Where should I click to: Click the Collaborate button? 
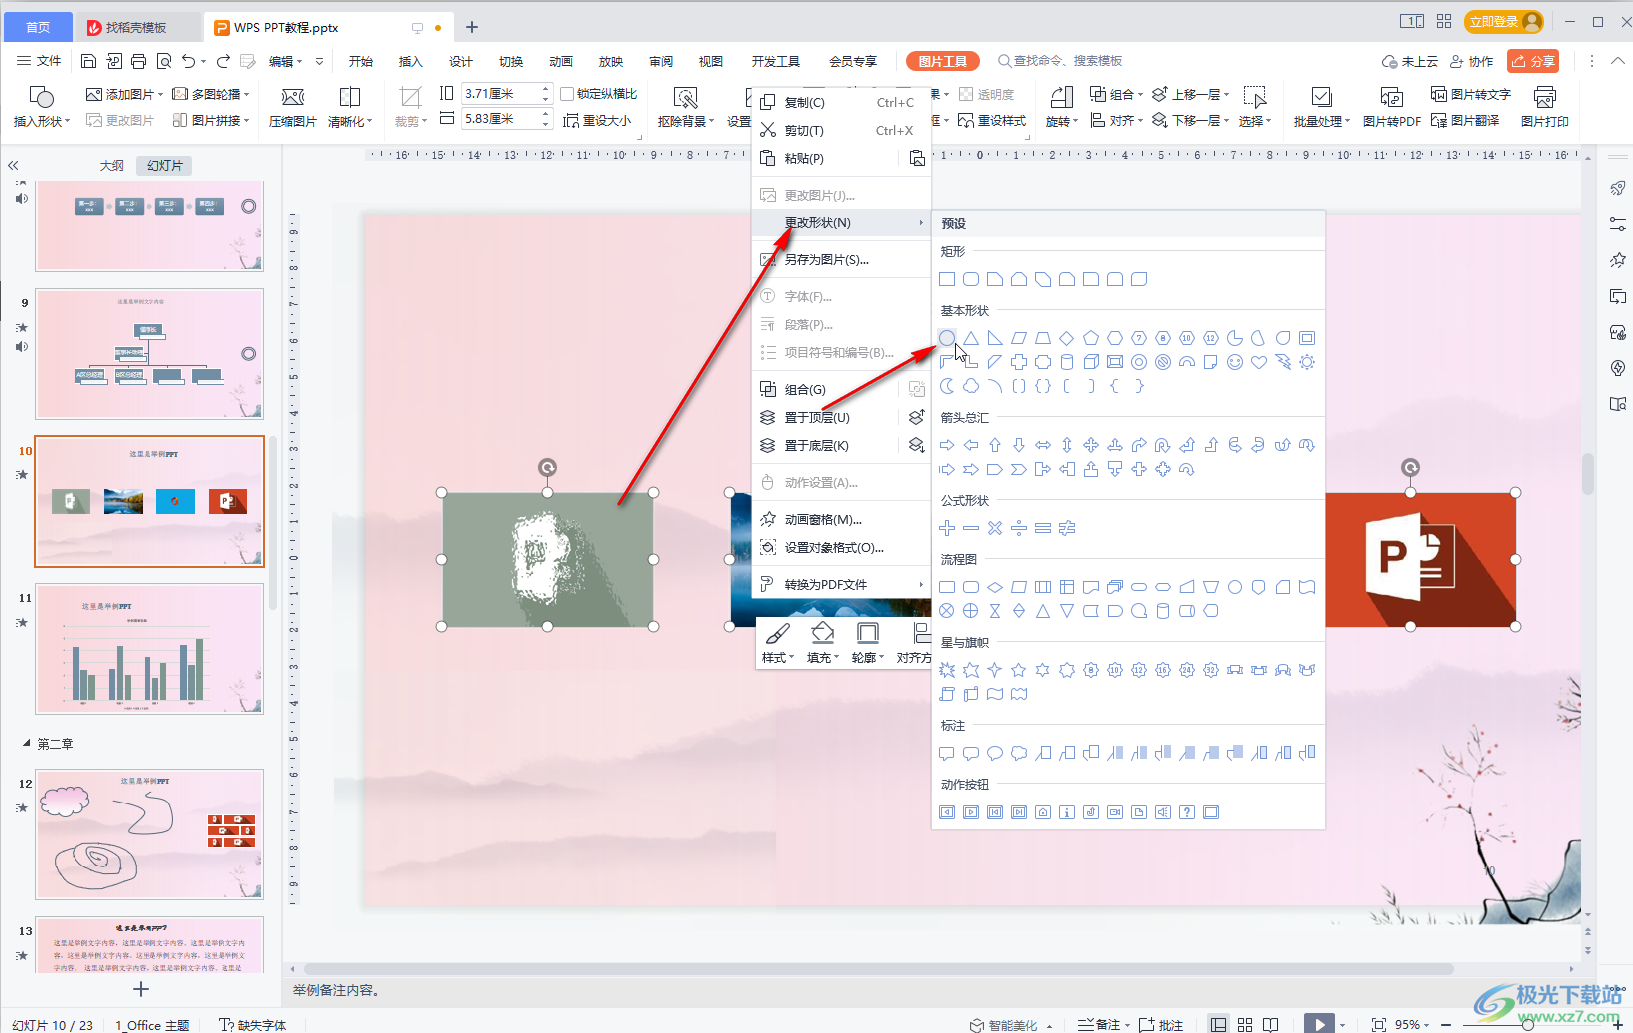[x=1472, y=61]
